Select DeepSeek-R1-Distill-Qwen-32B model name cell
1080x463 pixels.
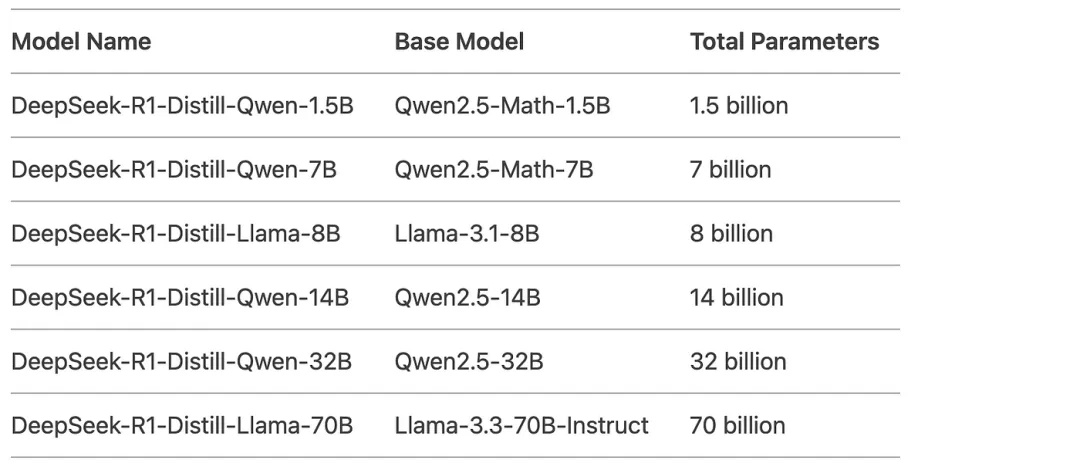[182, 362]
